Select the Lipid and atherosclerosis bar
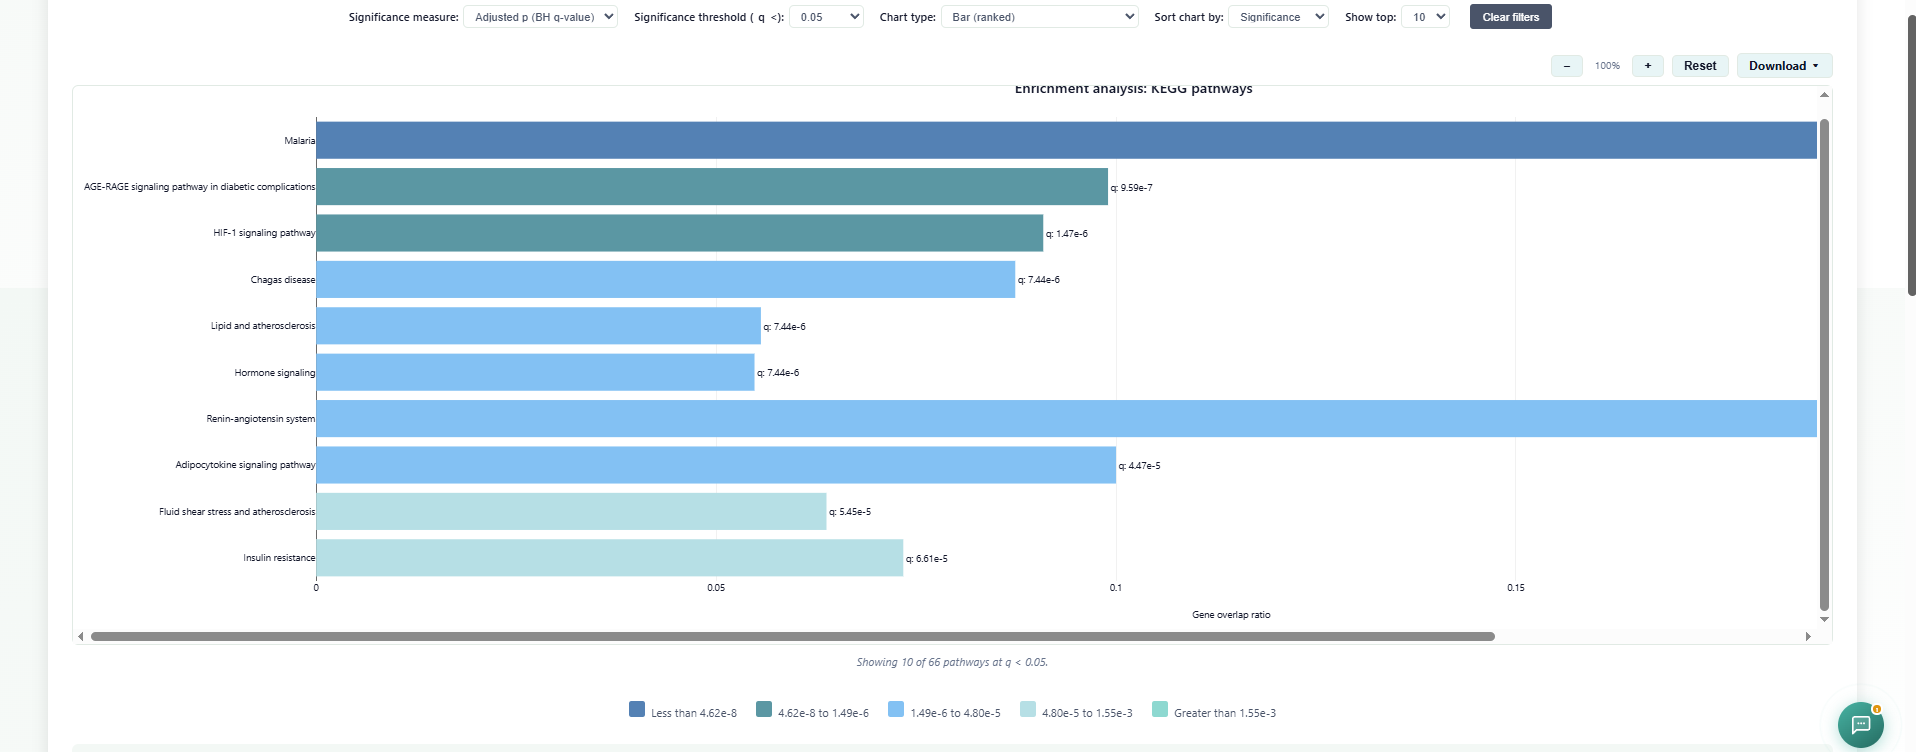The height and width of the screenshot is (752, 1916). [539, 326]
